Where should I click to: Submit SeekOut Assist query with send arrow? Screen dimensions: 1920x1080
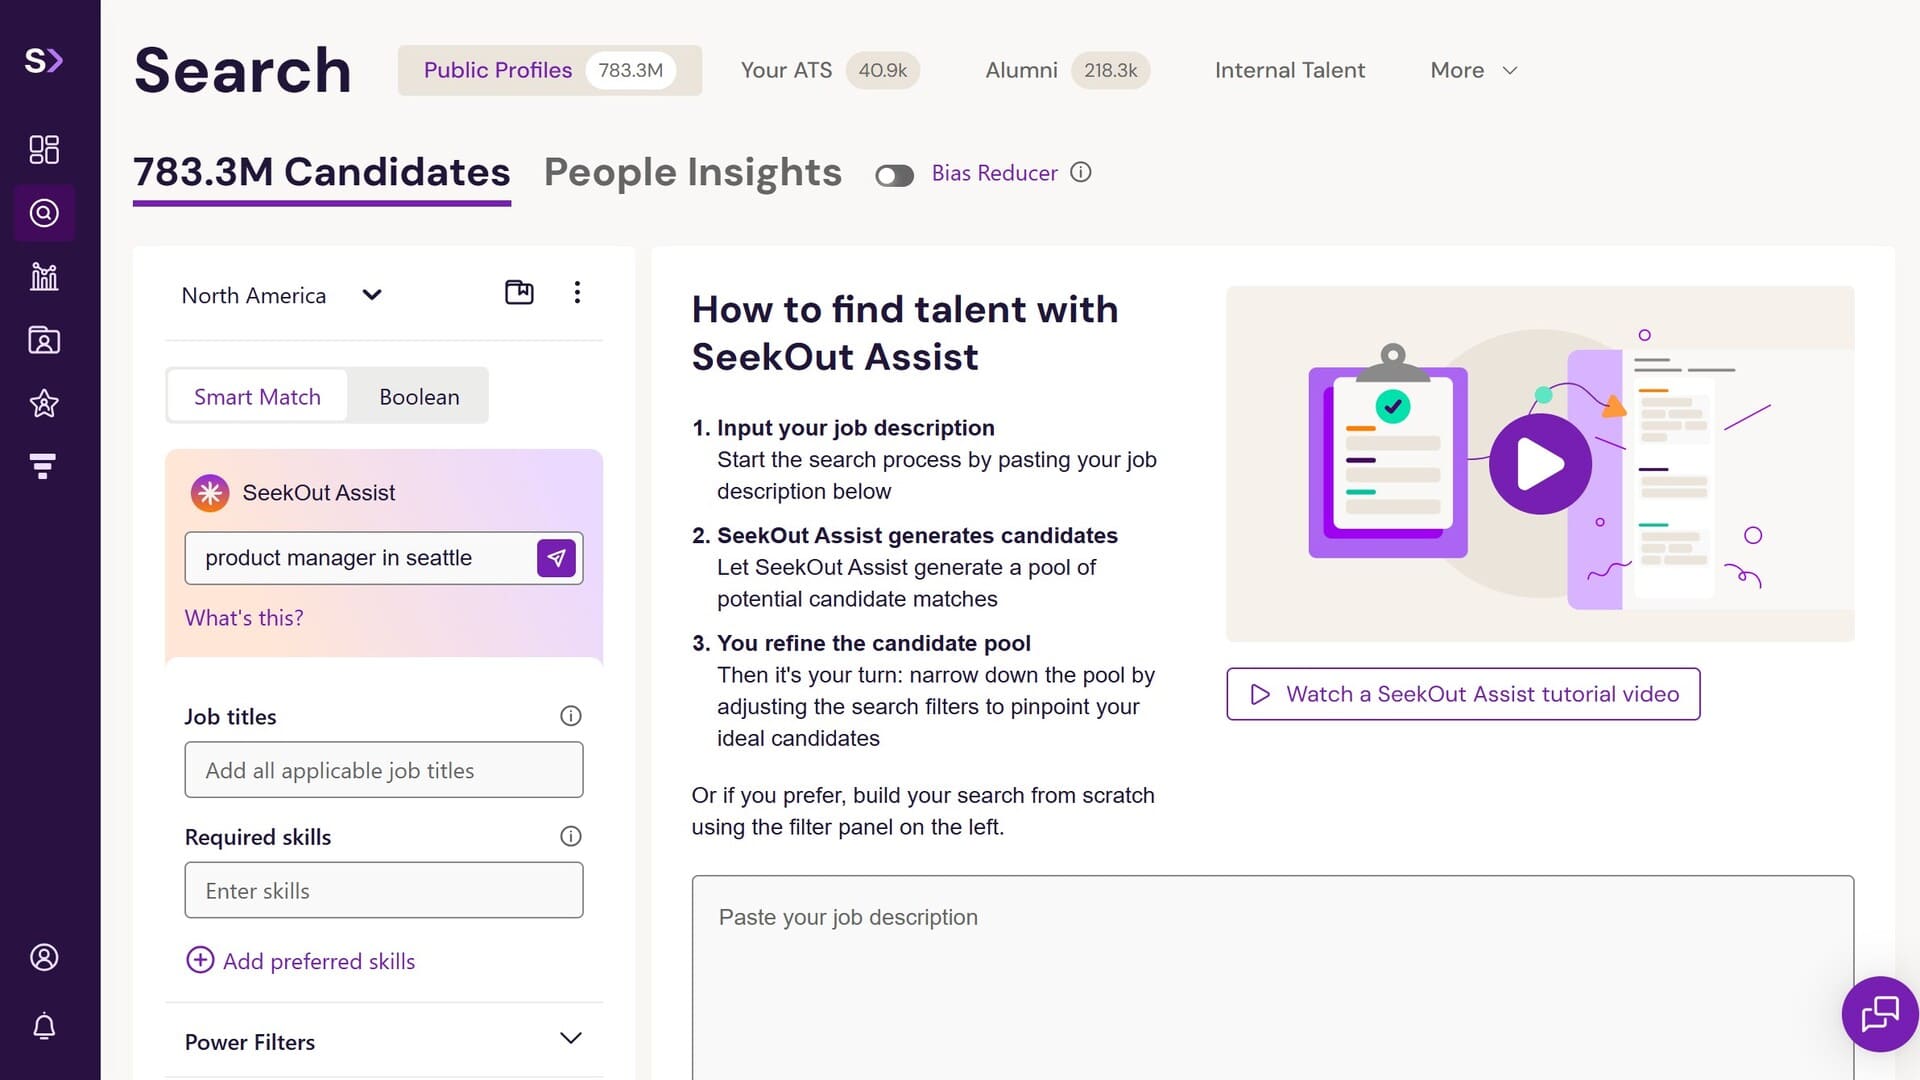tap(556, 558)
